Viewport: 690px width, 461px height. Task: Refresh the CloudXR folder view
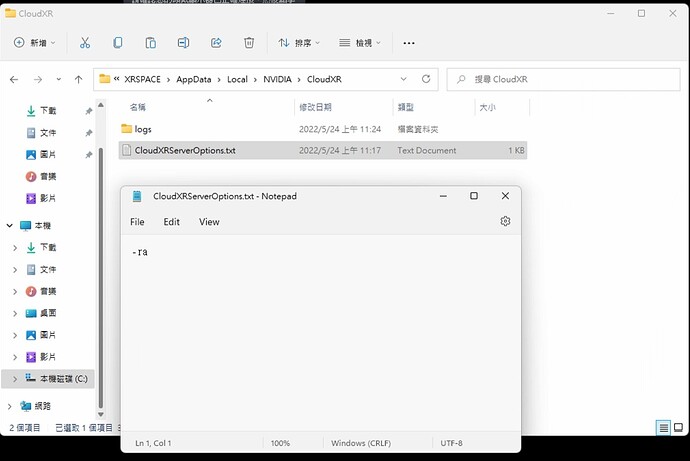(x=426, y=79)
